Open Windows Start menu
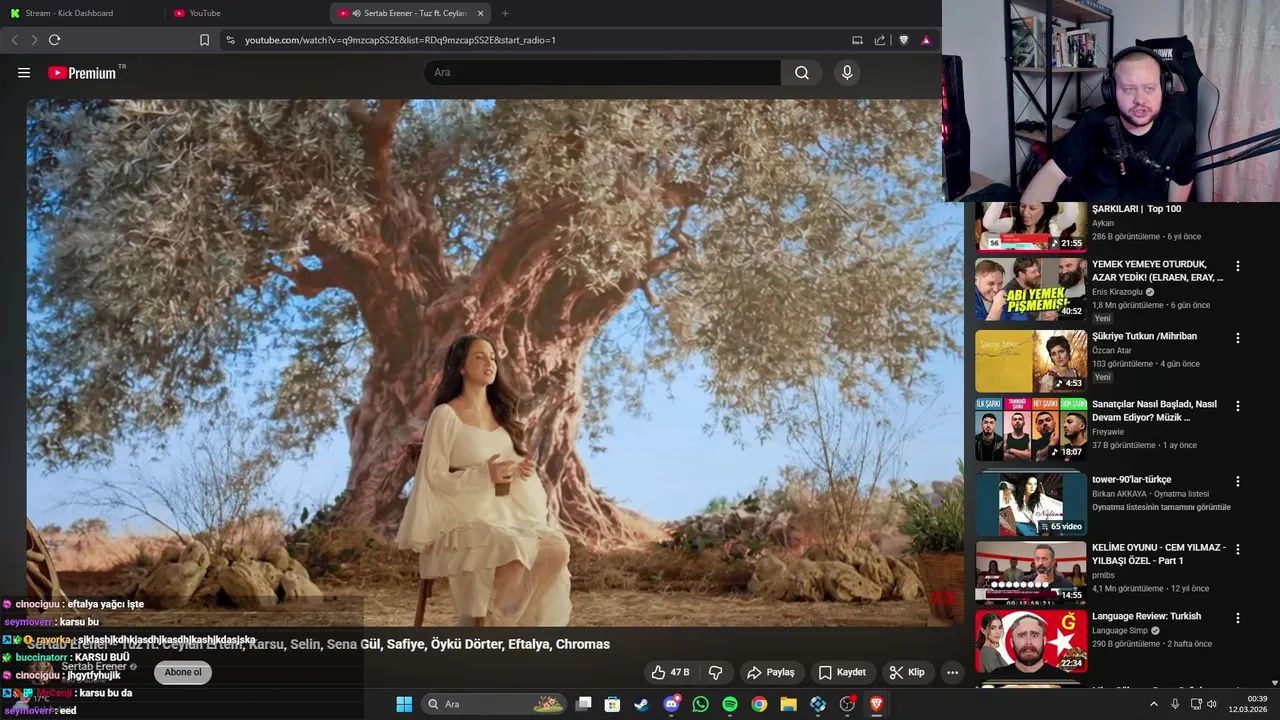The height and width of the screenshot is (720, 1280). pyautogui.click(x=404, y=704)
